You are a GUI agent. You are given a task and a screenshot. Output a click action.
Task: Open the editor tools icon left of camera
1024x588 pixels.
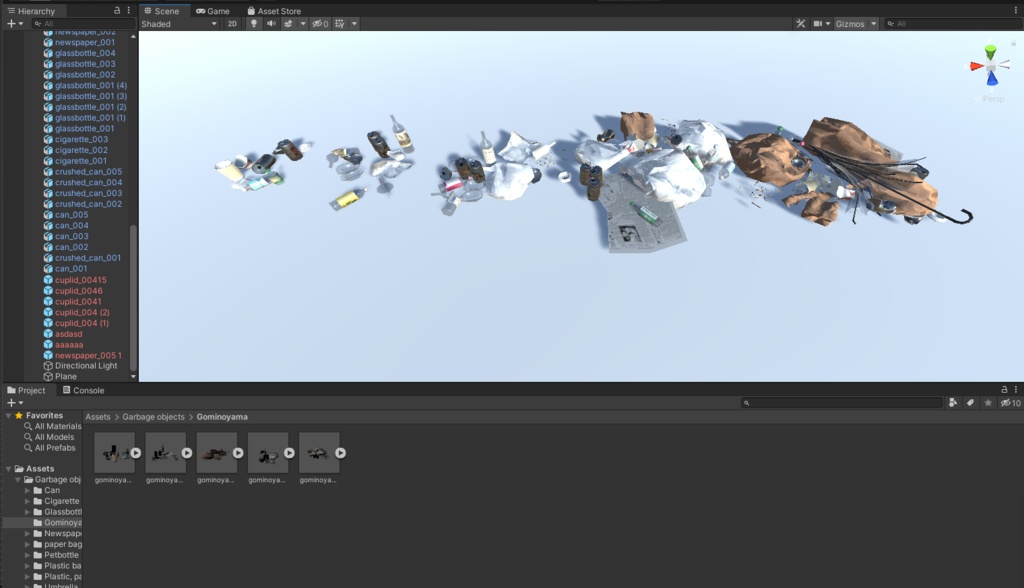click(x=799, y=23)
